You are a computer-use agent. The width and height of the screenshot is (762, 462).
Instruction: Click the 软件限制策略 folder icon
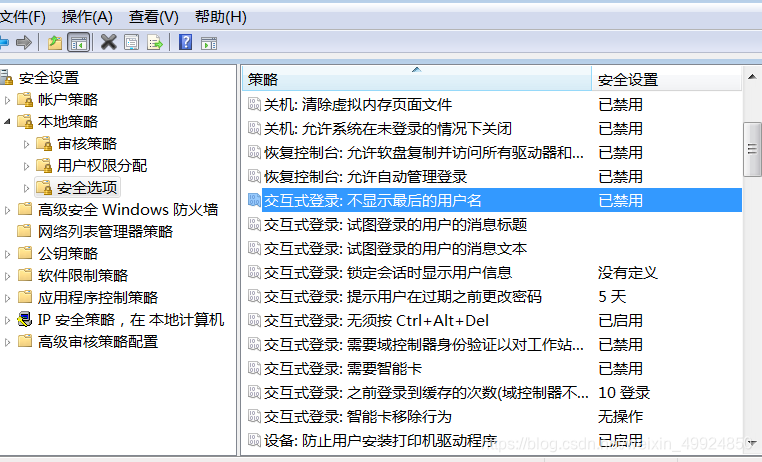25,275
